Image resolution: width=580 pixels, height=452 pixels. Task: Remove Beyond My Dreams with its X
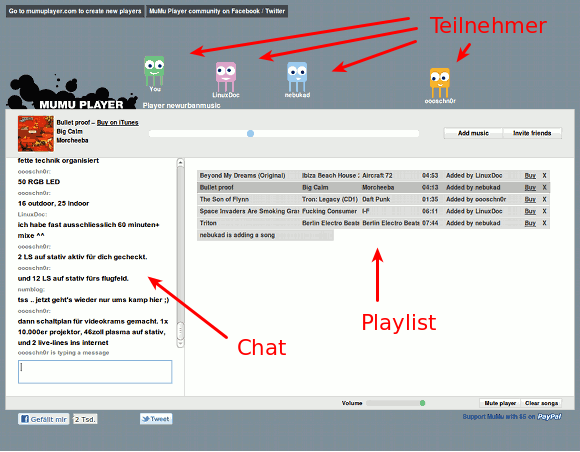(x=544, y=175)
